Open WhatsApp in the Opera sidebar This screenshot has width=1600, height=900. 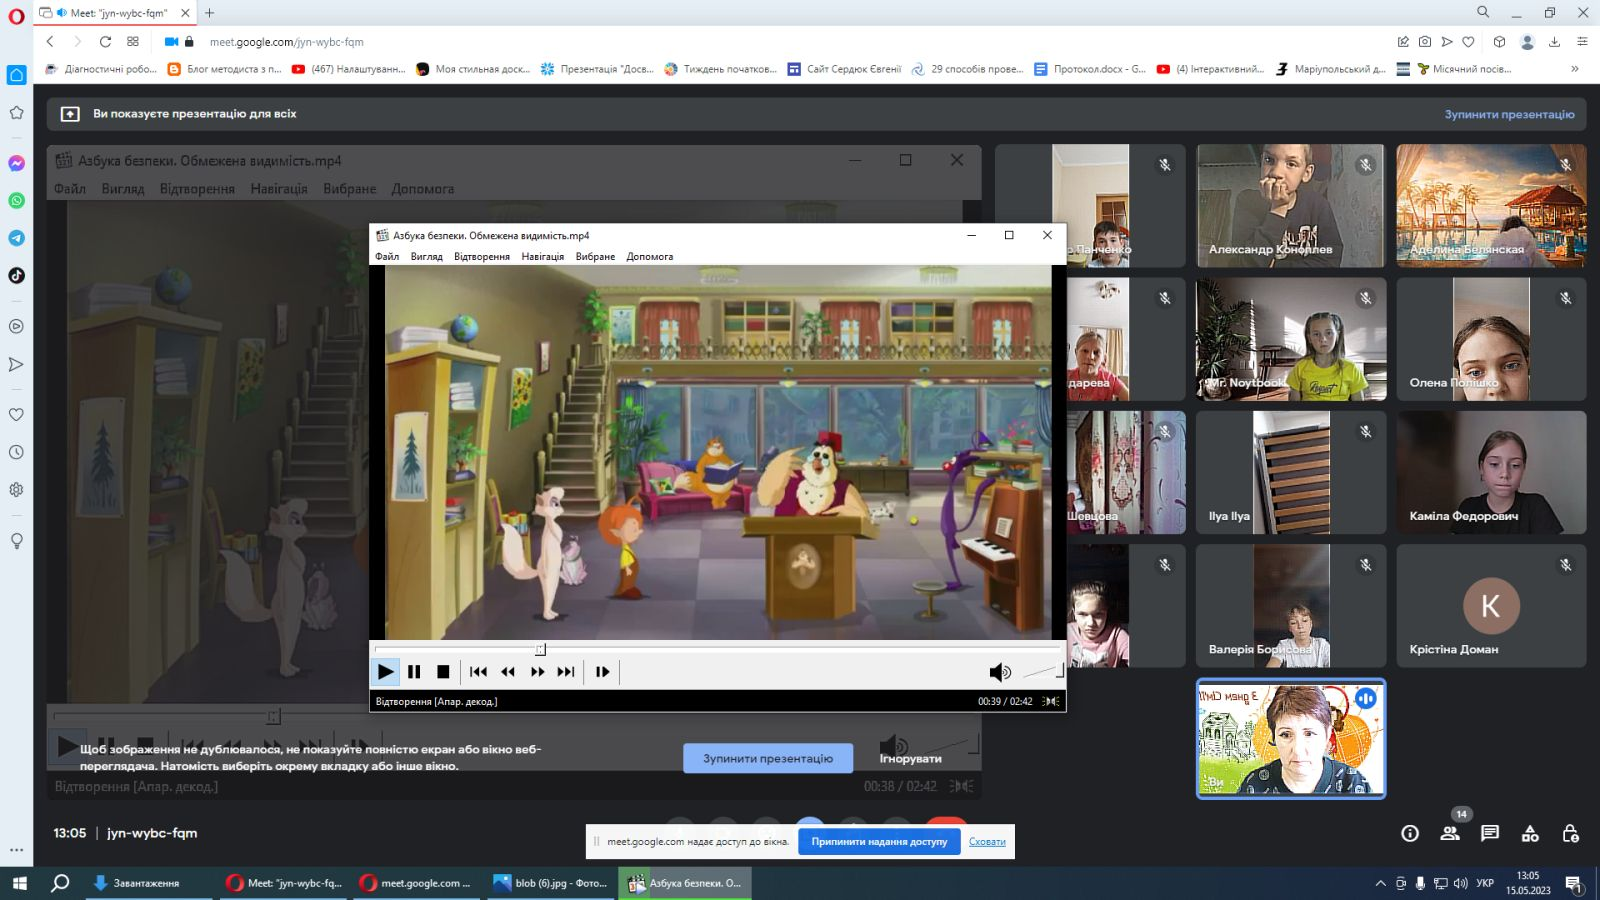16,201
